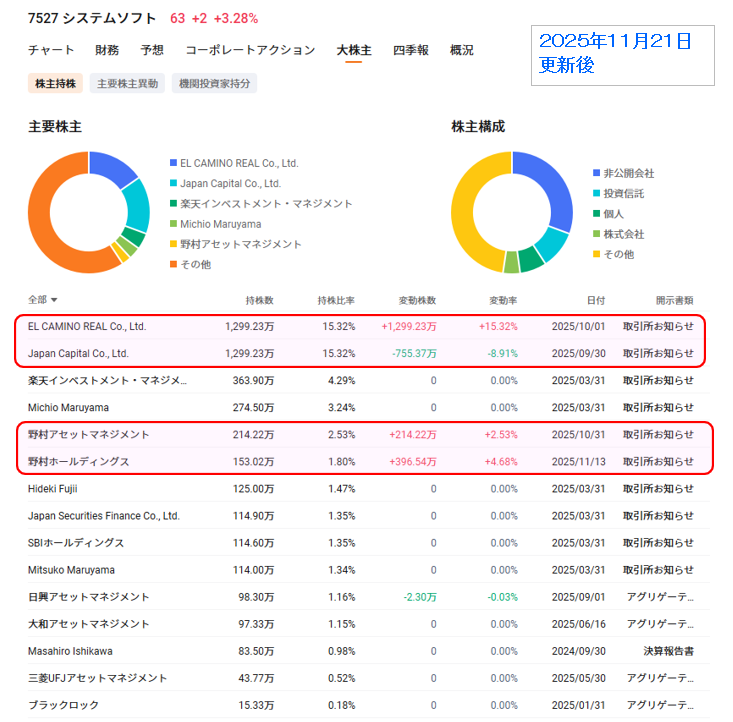This screenshot has width=733, height=722.
Task: Click the blue EL CAMINO REAL legend marker
Action: coord(173,163)
